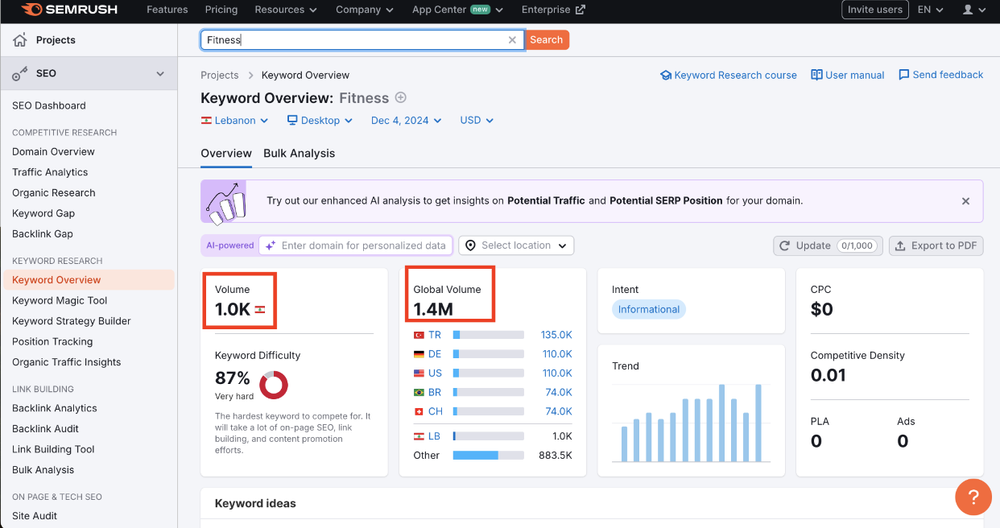Image resolution: width=1000 pixels, height=528 pixels.
Task: Click the orange Search button
Action: [547, 40]
